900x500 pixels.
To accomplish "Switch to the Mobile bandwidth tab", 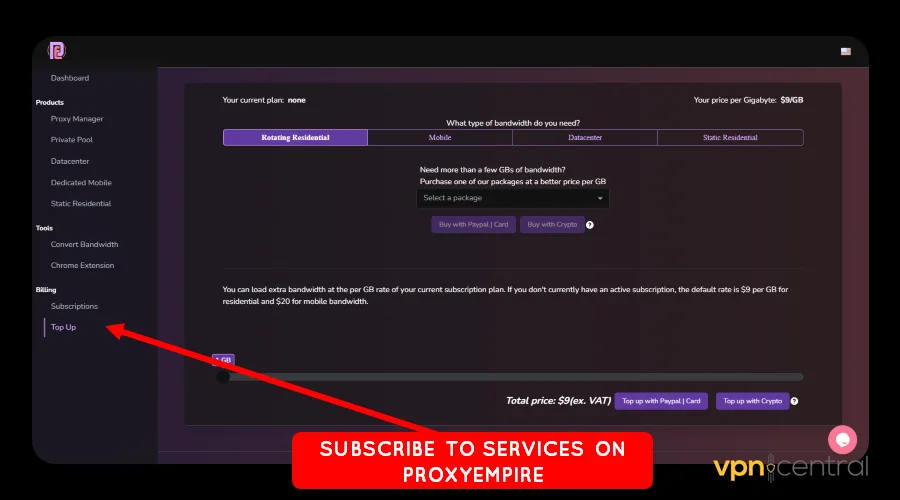I will [x=440, y=138].
